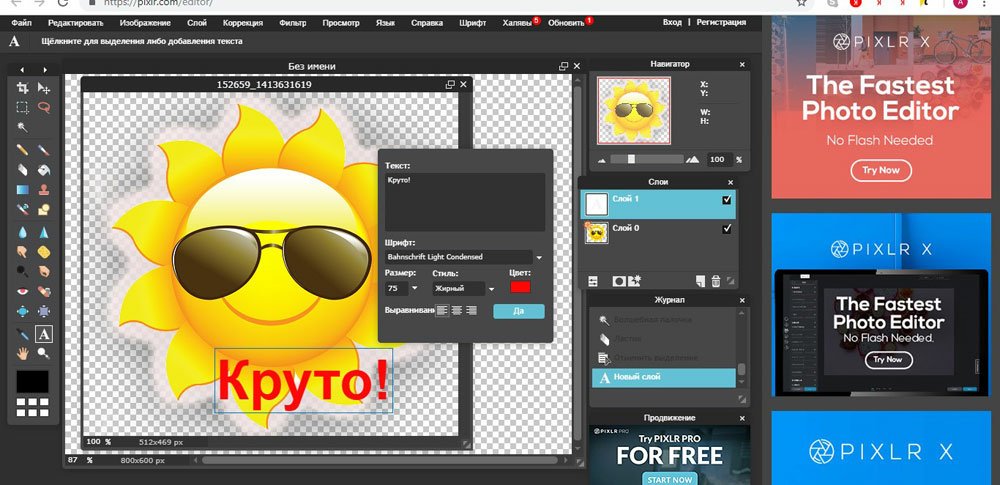Open the Фильтр menu
This screenshot has height=485, width=1000.
pos(293,21)
